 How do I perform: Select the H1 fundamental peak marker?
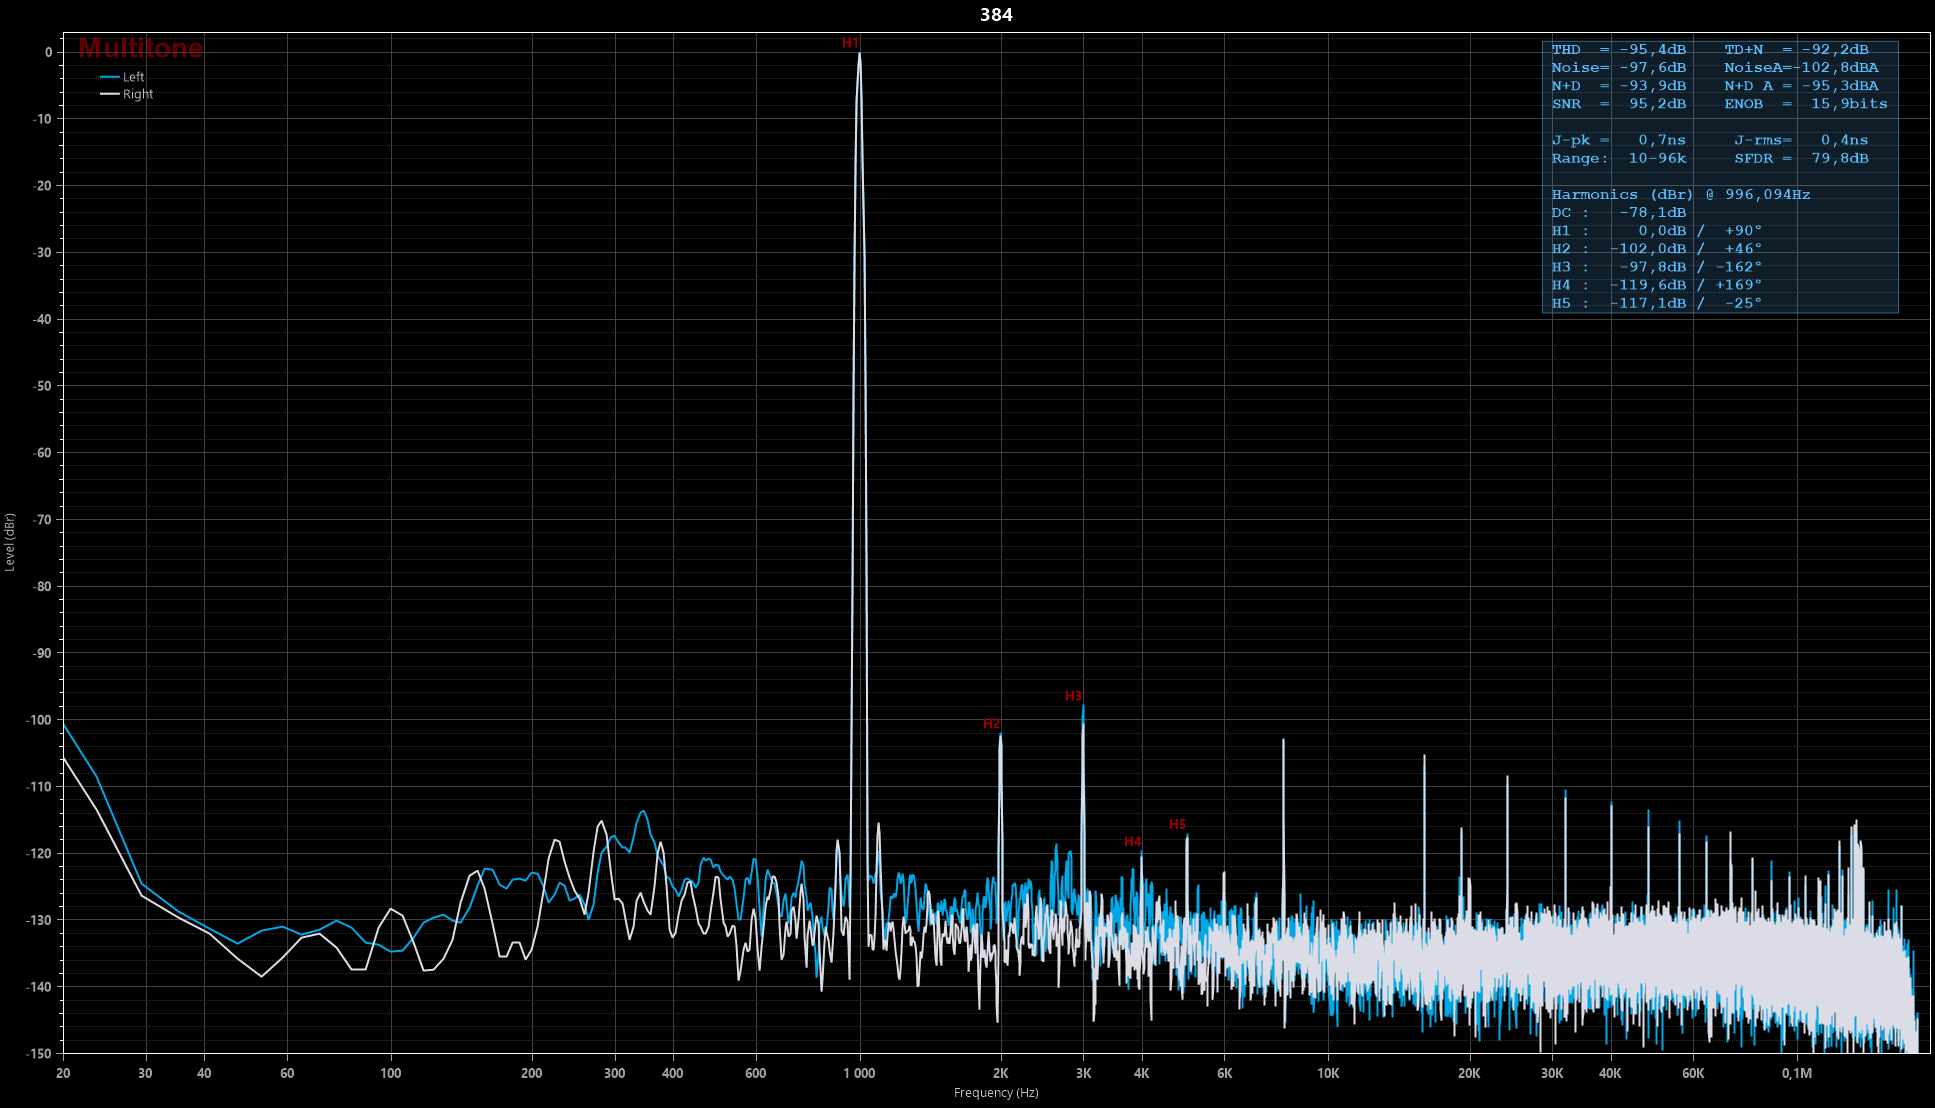[x=850, y=43]
